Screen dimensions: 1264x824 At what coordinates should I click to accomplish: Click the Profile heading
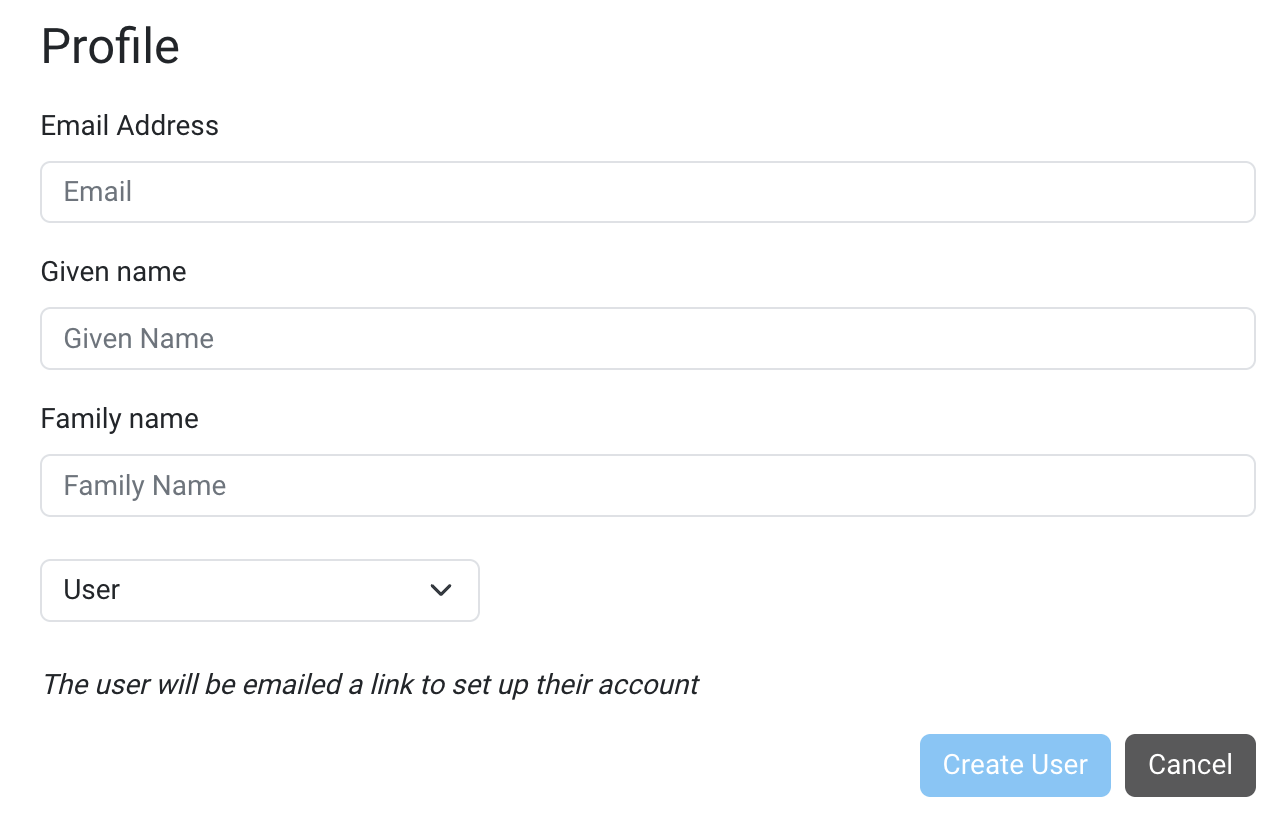tap(110, 46)
